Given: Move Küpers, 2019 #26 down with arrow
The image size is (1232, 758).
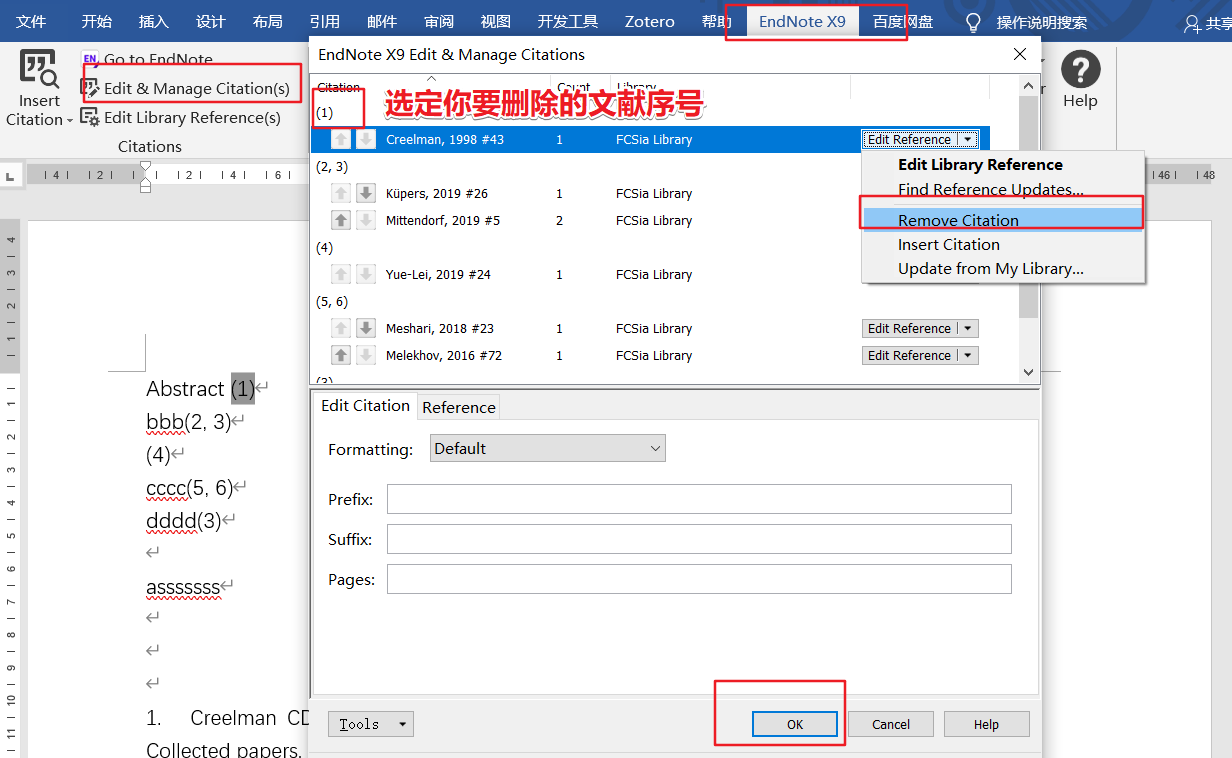Looking at the screenshot, I should [x=366, y=193].
